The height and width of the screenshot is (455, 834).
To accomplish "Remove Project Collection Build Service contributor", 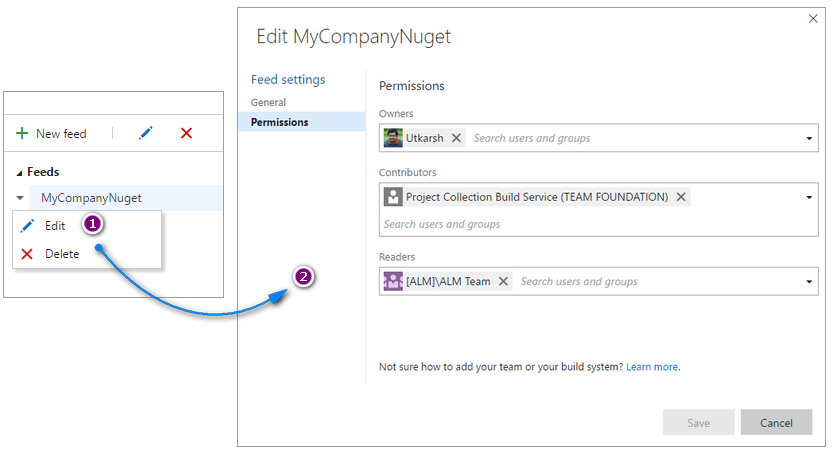I will pos(681,197).
